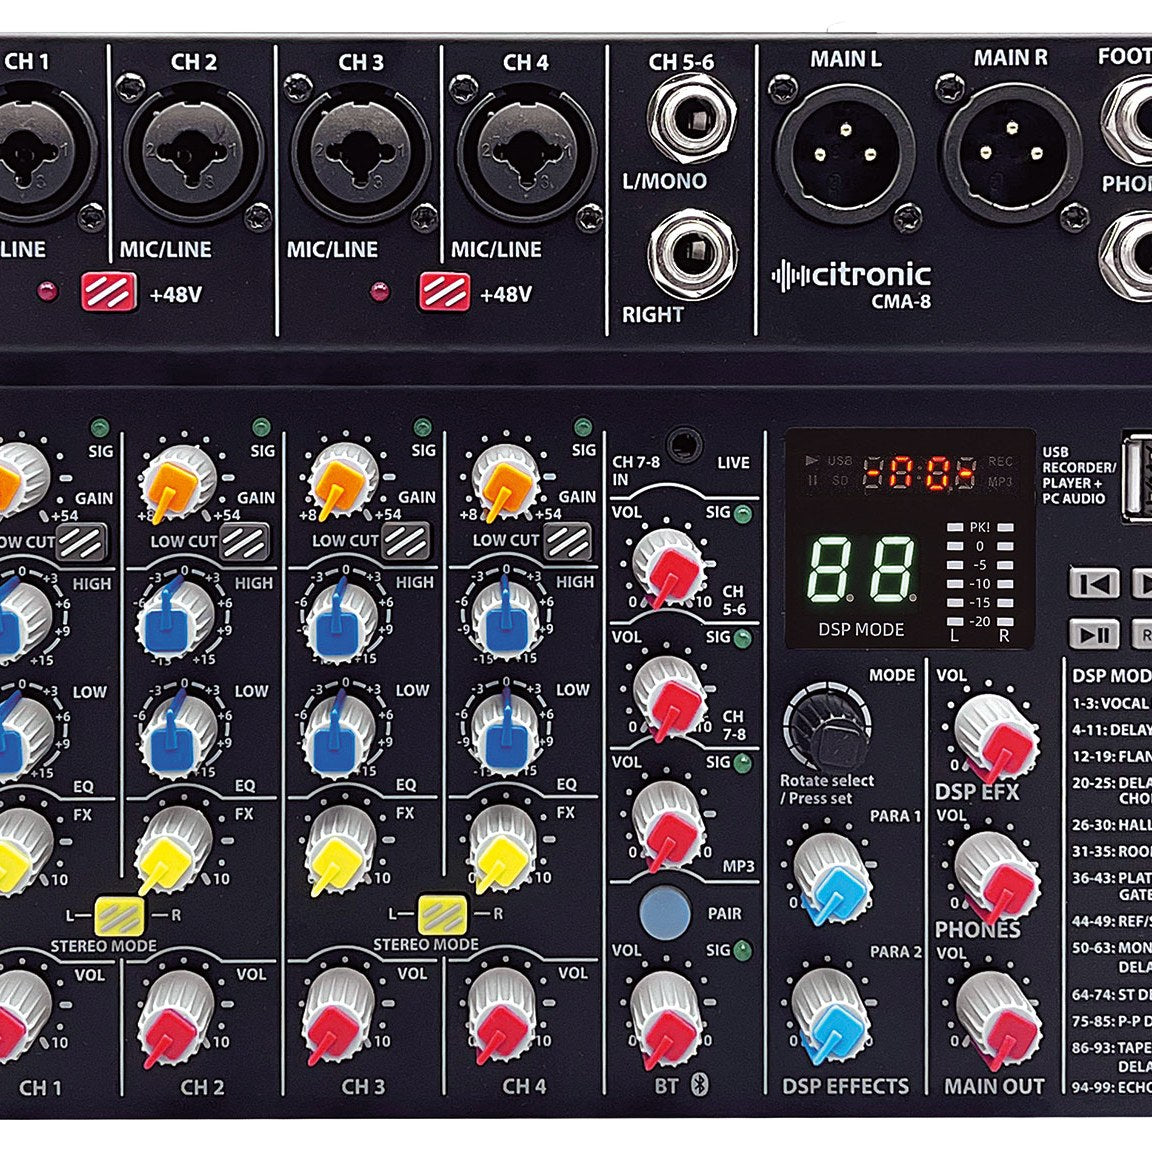1152x1152 pixels.
Task: Adjust the PARA 2 effects knob
Action: click(830, 1017)
